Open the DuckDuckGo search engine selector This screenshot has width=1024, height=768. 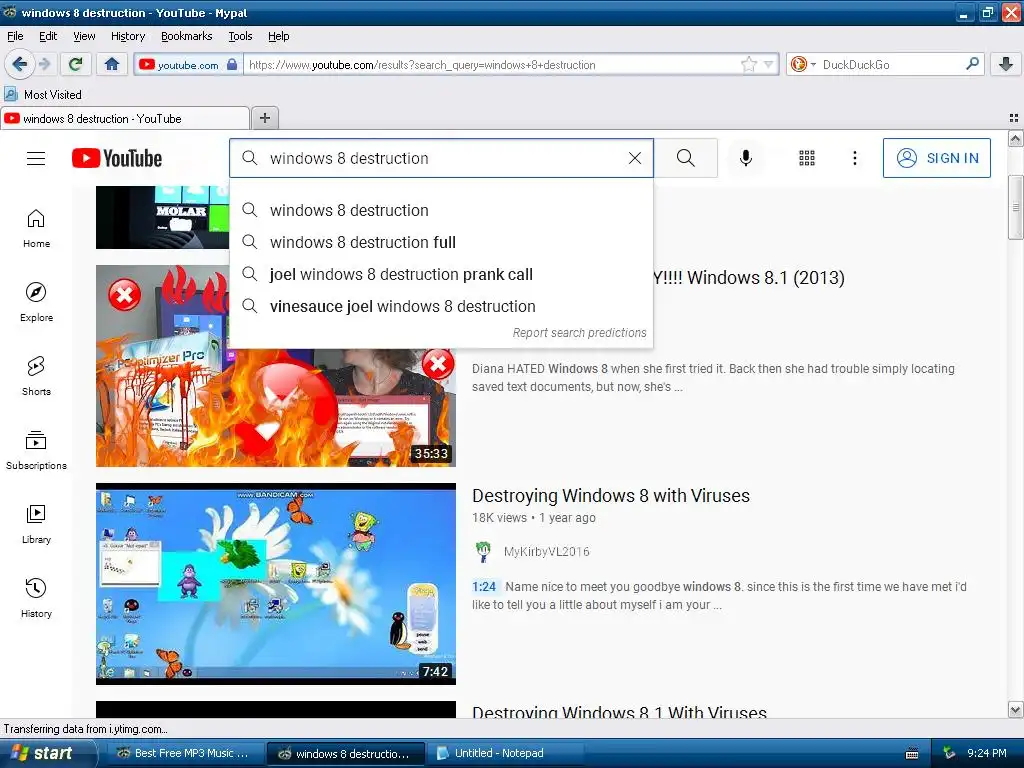click(803, 64)
